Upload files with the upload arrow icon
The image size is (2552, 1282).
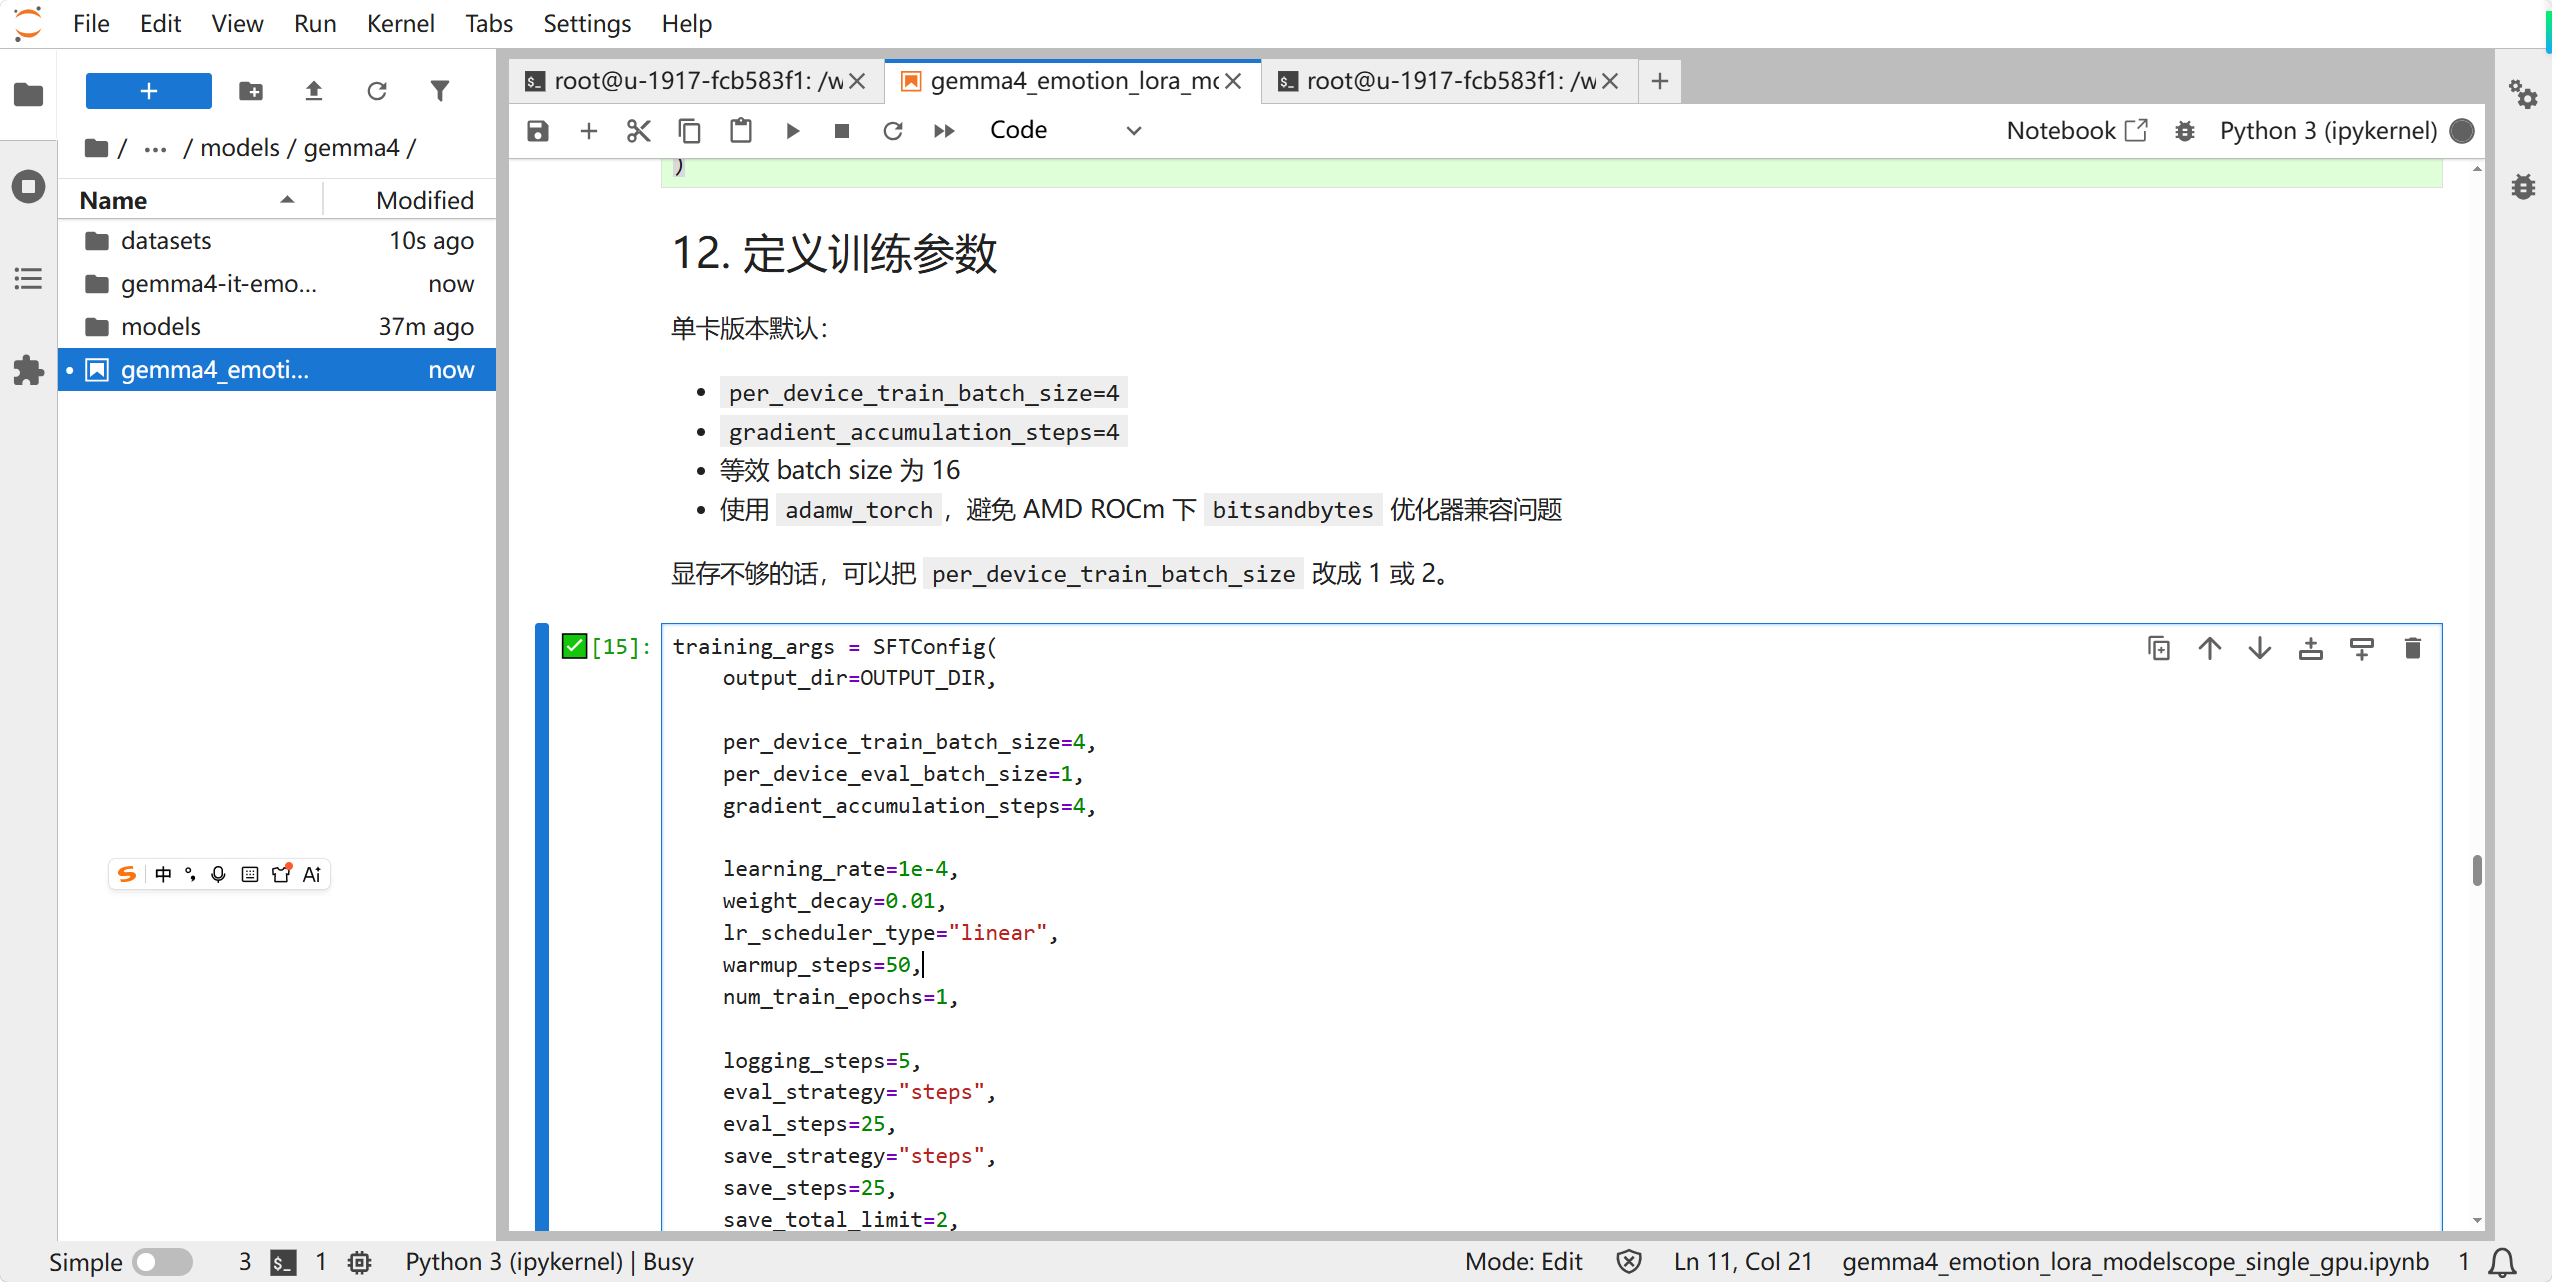coord(314,91)
